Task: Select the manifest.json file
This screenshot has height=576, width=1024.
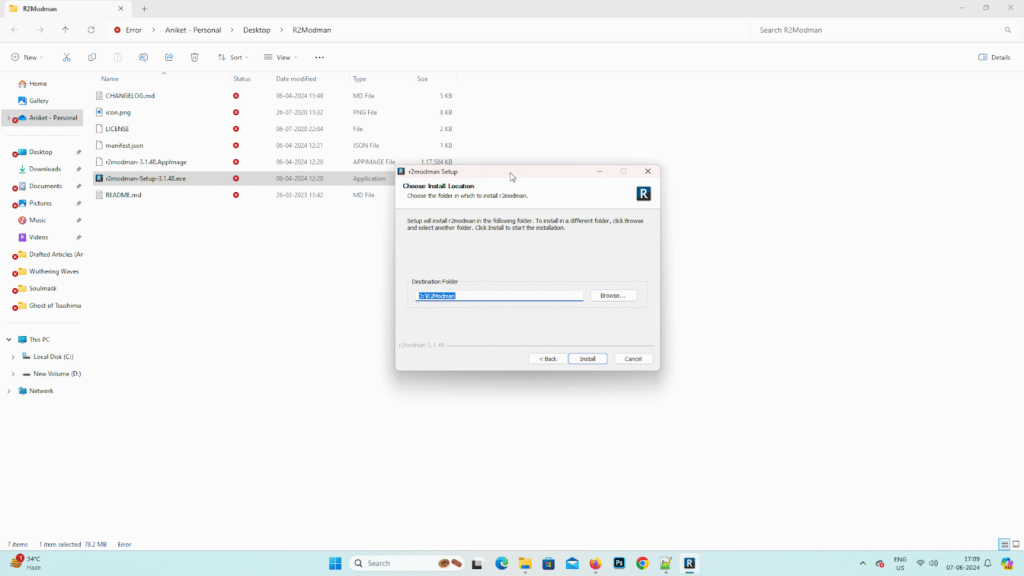Action: [x=124, y=146]
